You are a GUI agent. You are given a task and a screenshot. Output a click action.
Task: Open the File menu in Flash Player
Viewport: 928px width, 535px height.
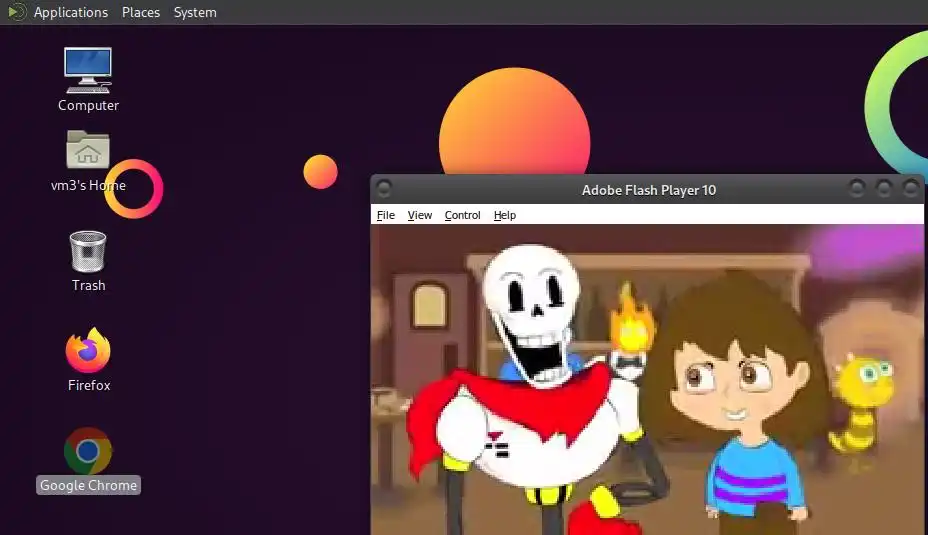click(x=385, y=215)
